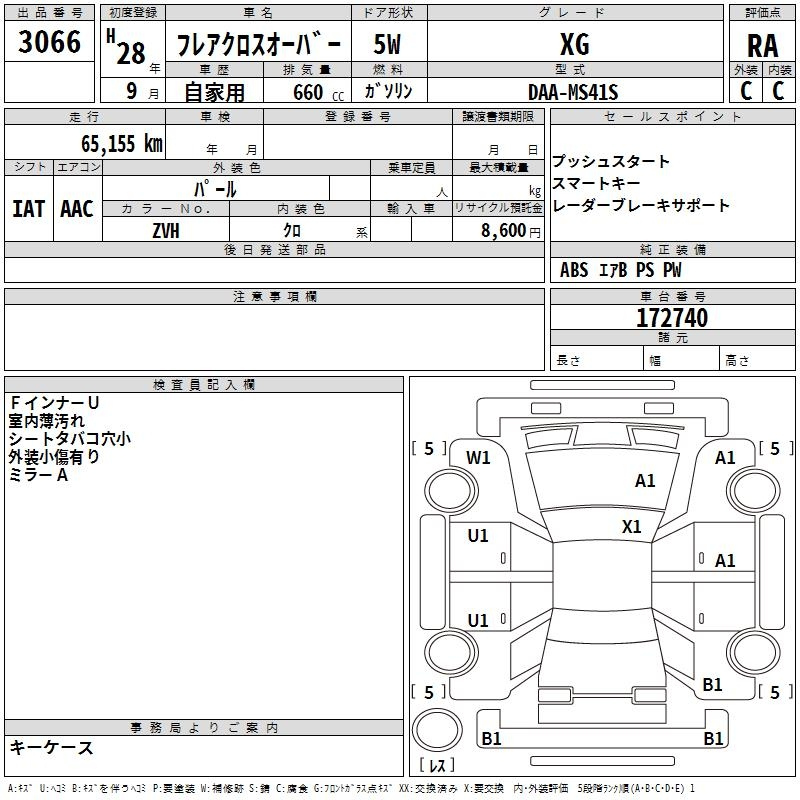Select the 検査員記入欄 header

[x=204, y=385]
